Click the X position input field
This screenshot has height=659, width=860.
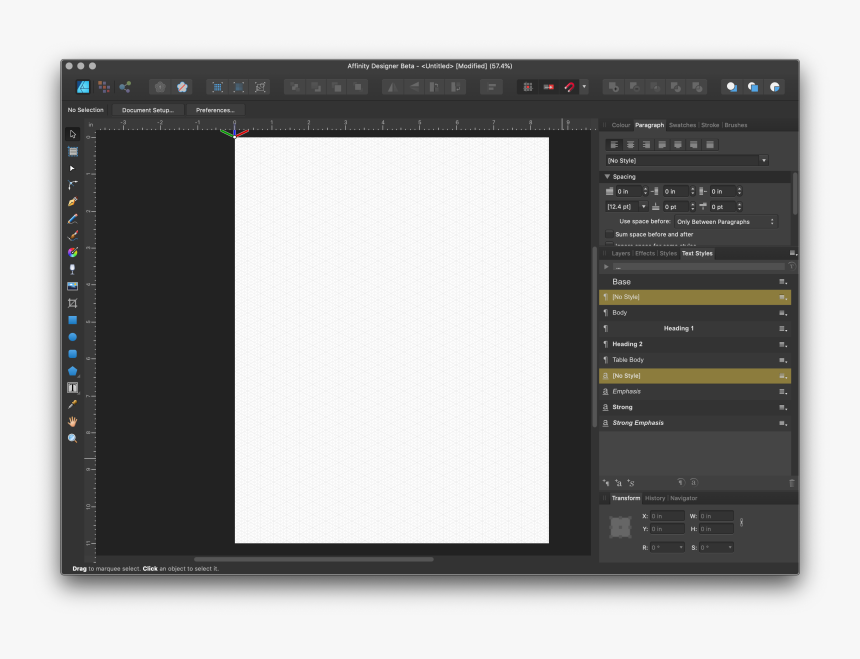(667, 516)
